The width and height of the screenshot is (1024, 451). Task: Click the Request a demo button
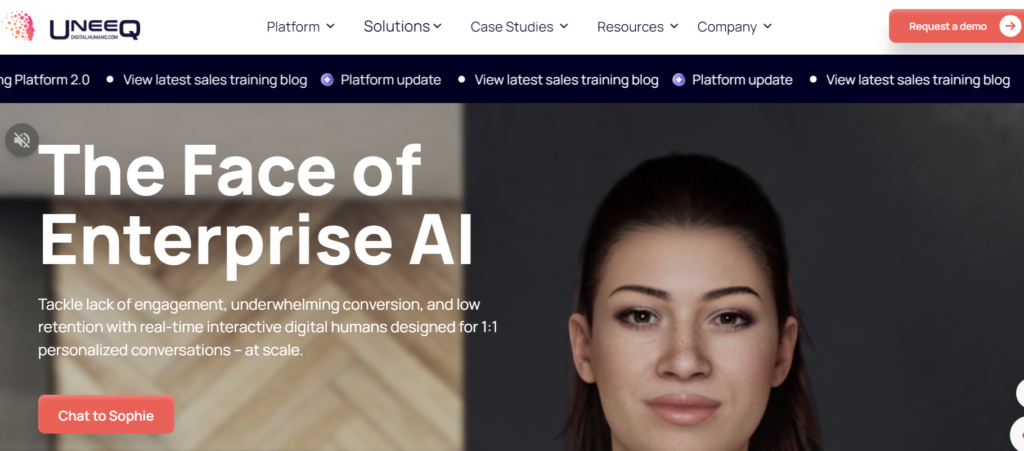tap(956, 27)
